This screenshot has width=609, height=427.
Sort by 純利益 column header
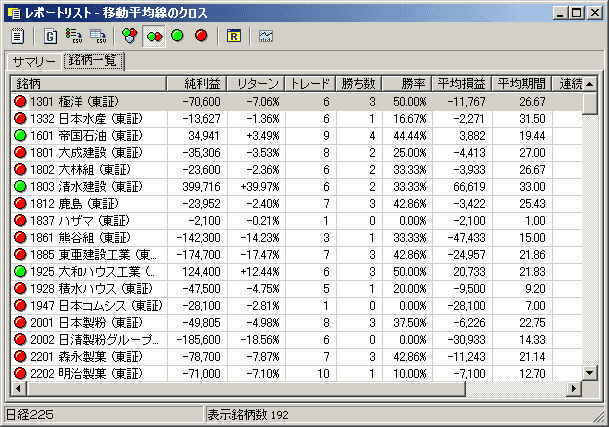[197, 84]
